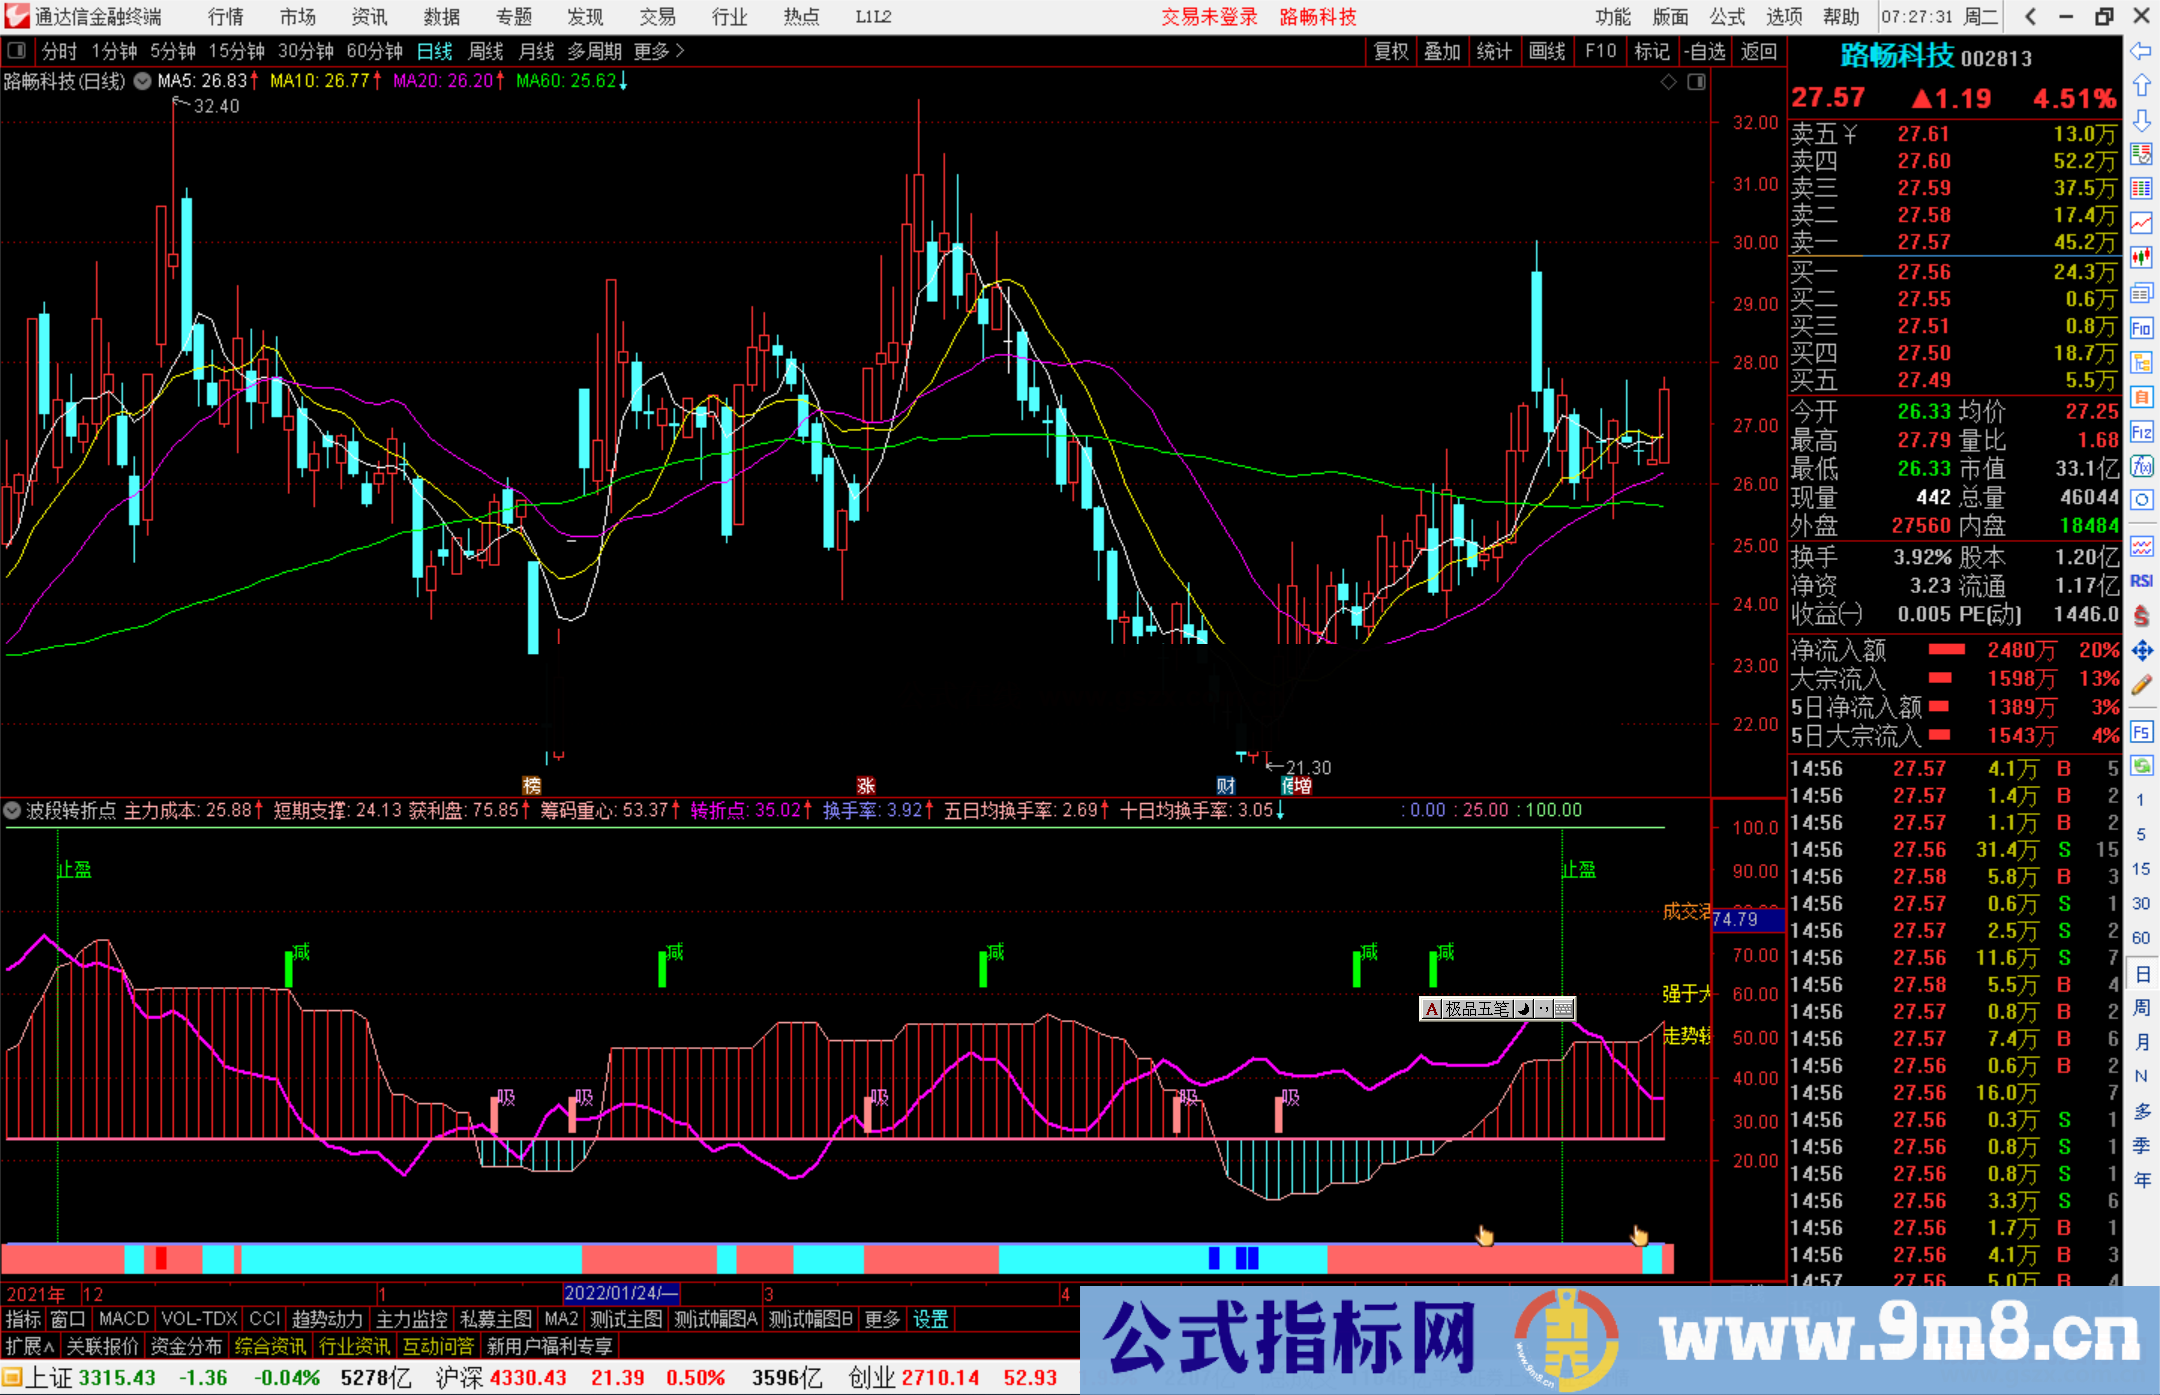Open the 资讯 menu
This screenshot has width=2160, height=1395.
click(x=367, y=16)
